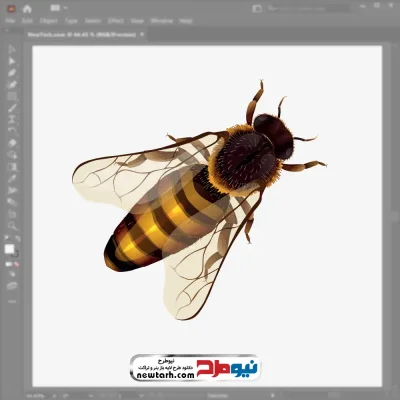This screenshot has height=400, width=400.
Task: Select the Pen tool
Action: [12, 73]
